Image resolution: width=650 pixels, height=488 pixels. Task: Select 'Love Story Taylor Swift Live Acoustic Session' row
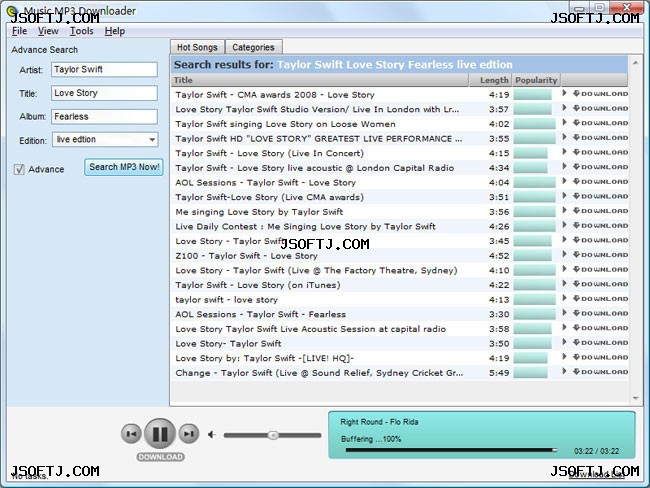(399, 329)
